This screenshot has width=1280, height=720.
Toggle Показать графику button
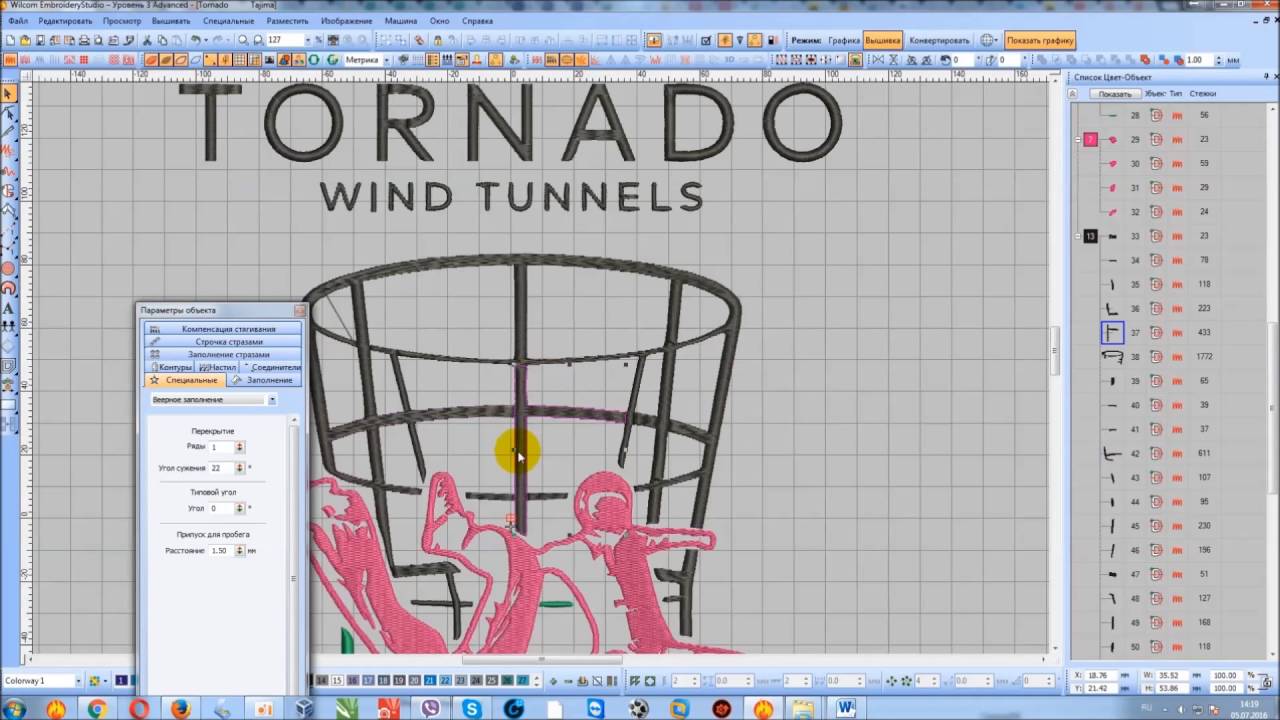1040,40
